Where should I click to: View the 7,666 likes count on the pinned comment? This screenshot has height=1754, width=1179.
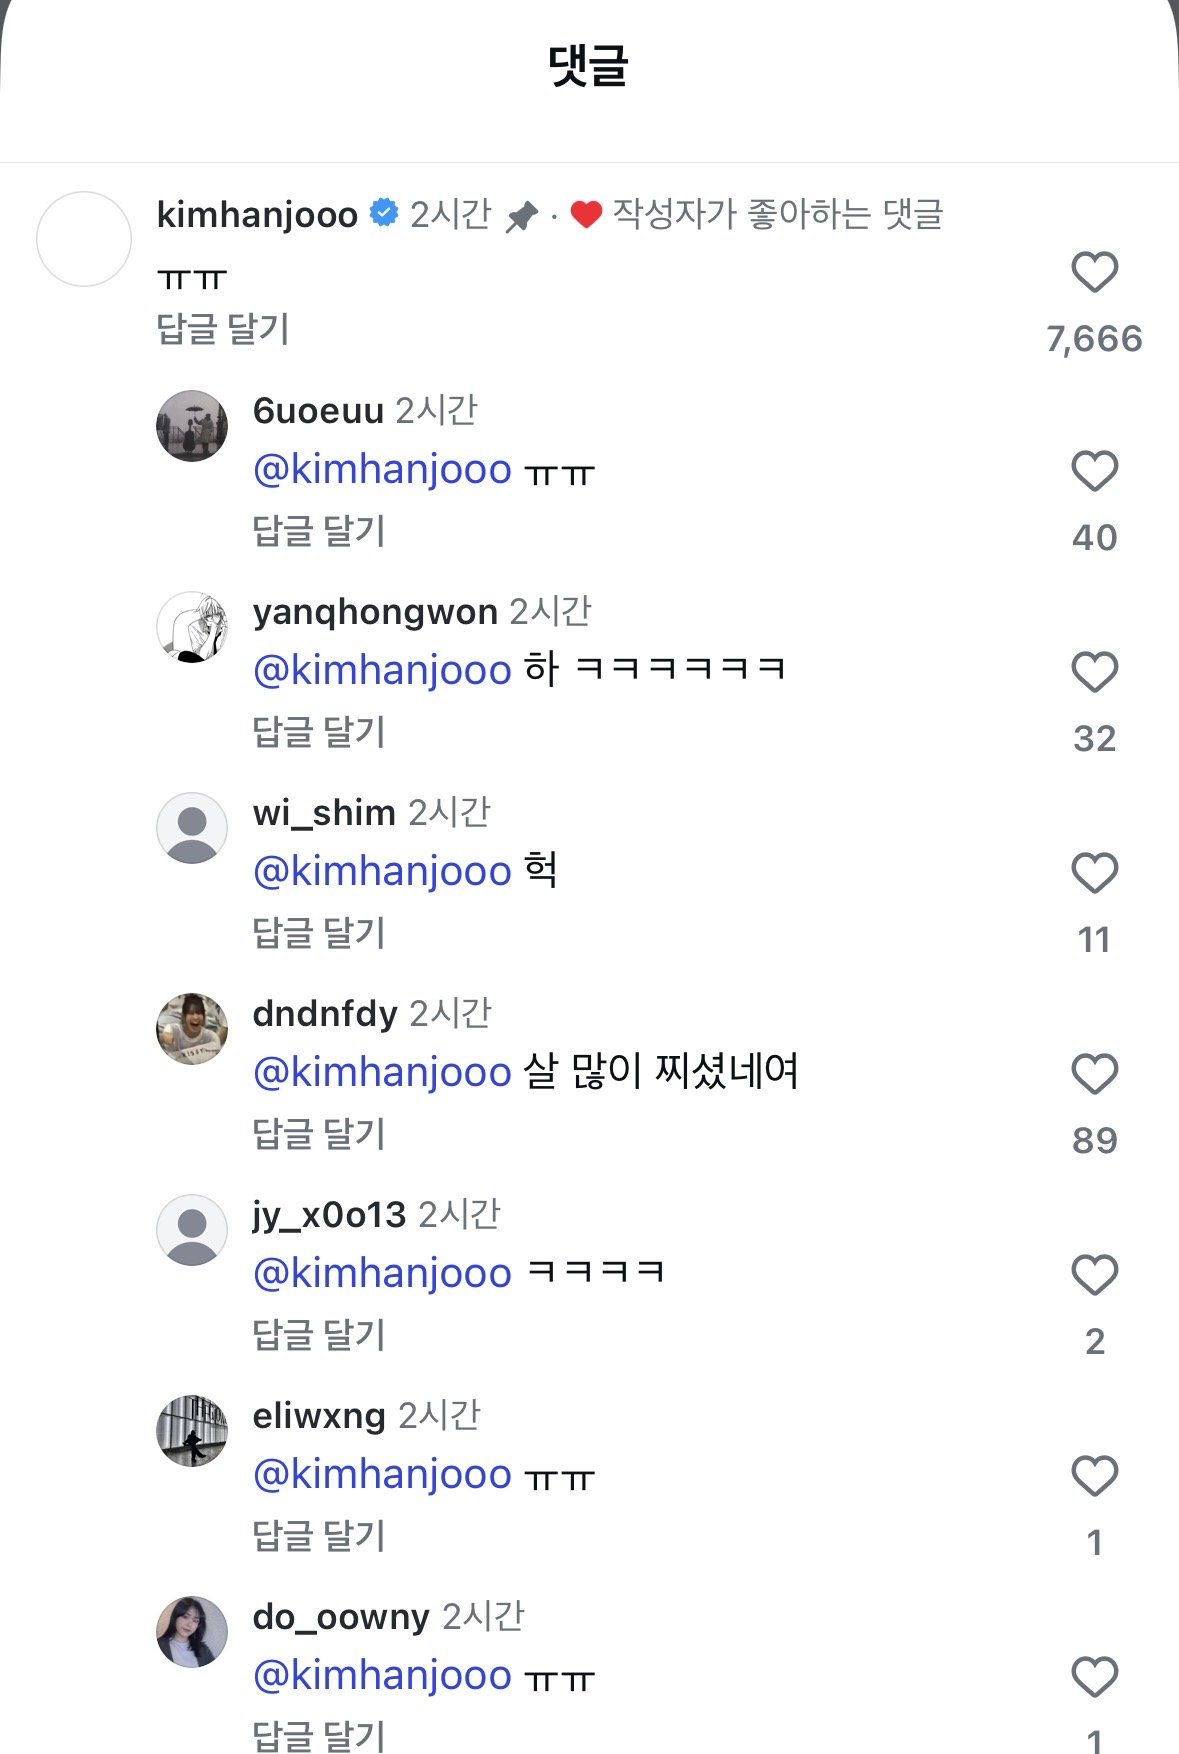(x=1094, y=339)
